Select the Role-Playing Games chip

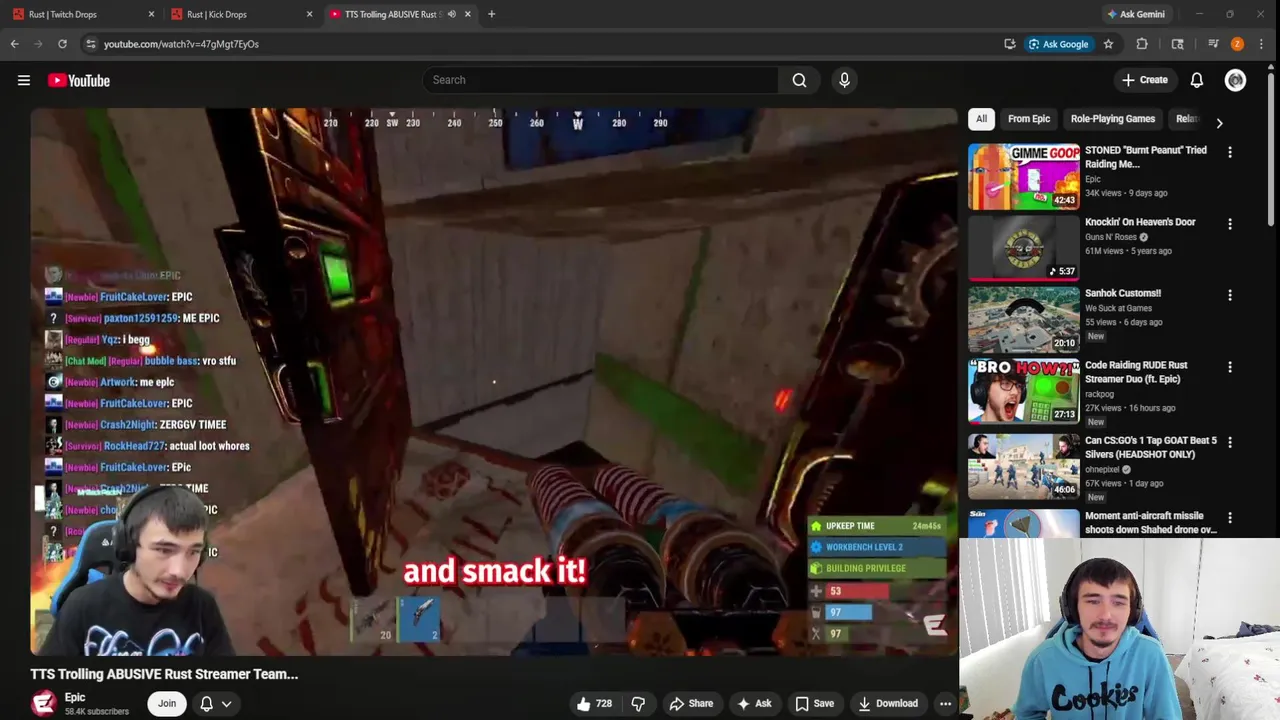[x=1113, y=119]
